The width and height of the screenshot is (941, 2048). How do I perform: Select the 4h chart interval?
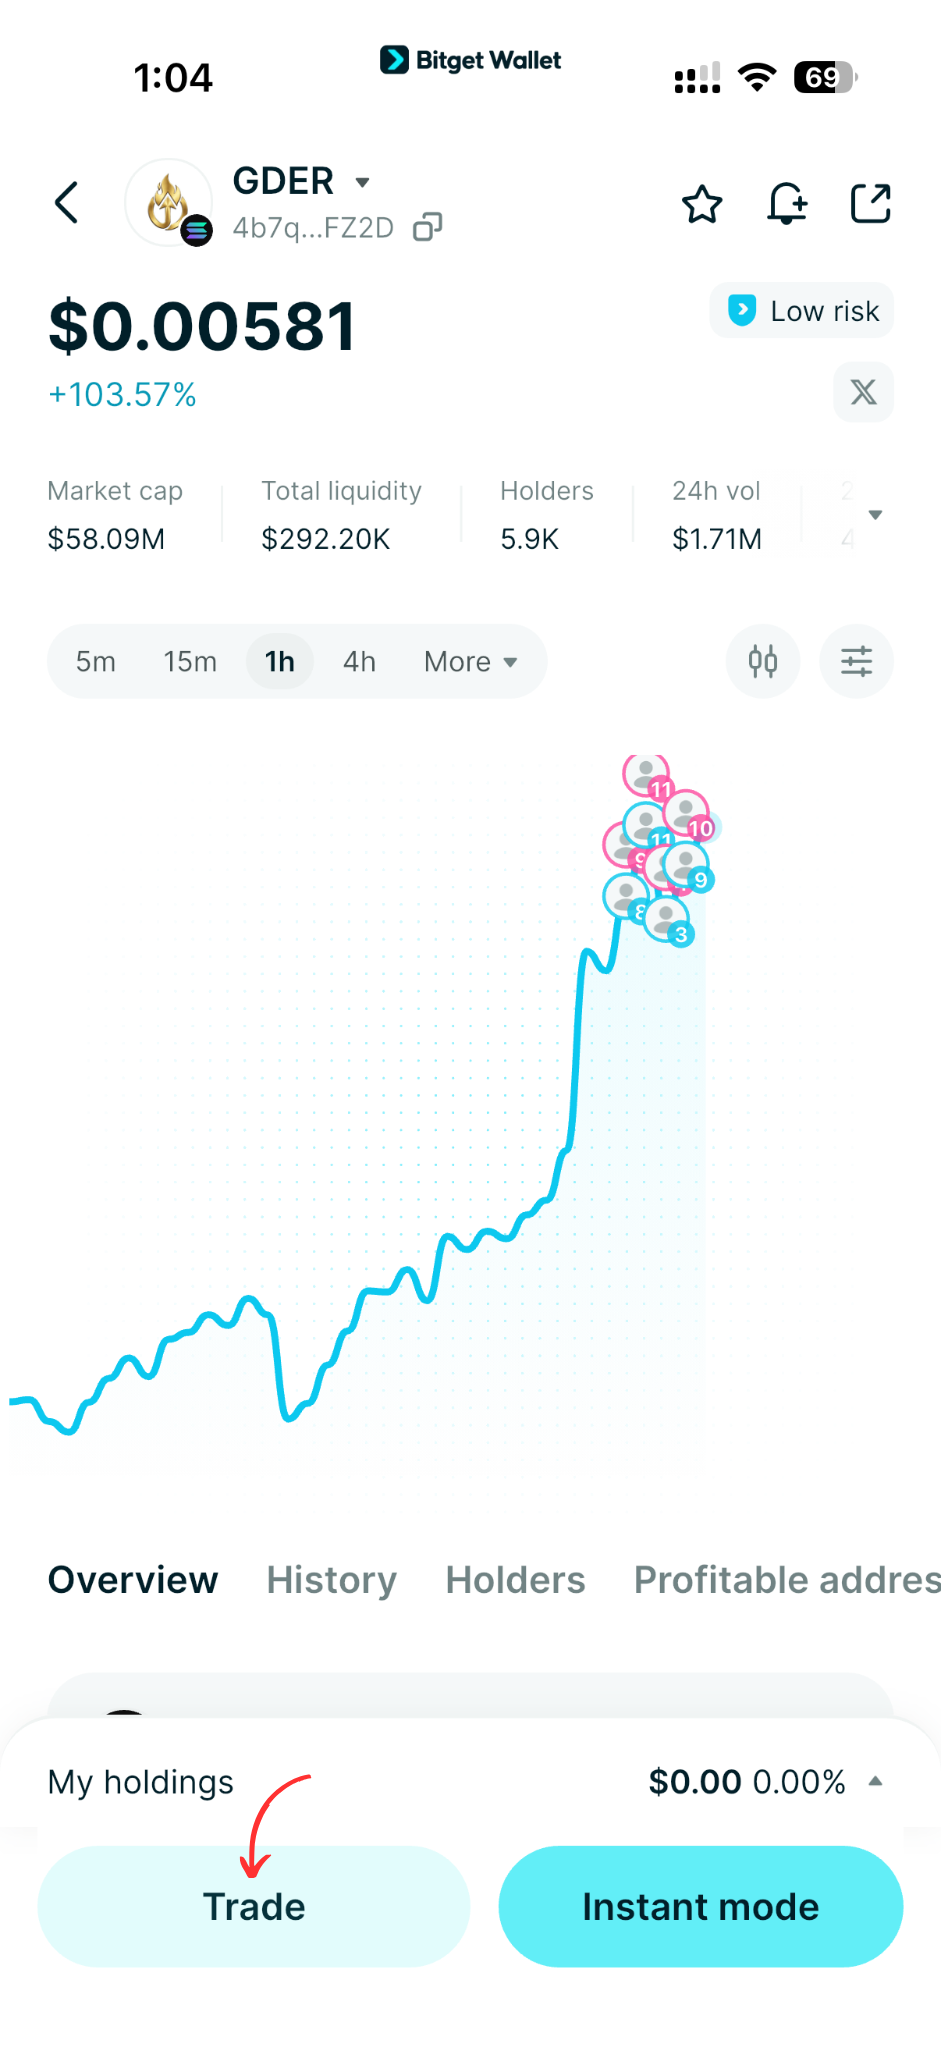359,662
